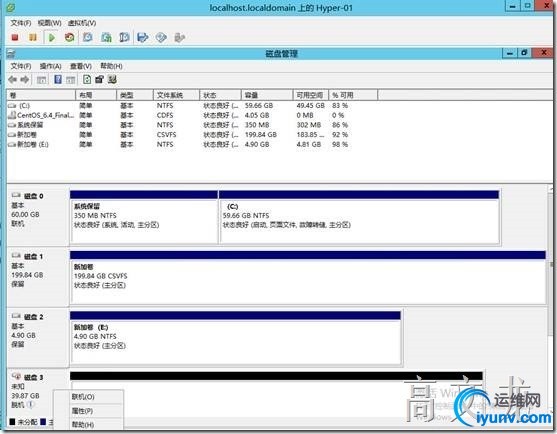
Task: Open the snapshot manager icon
Action: [124, 37]
